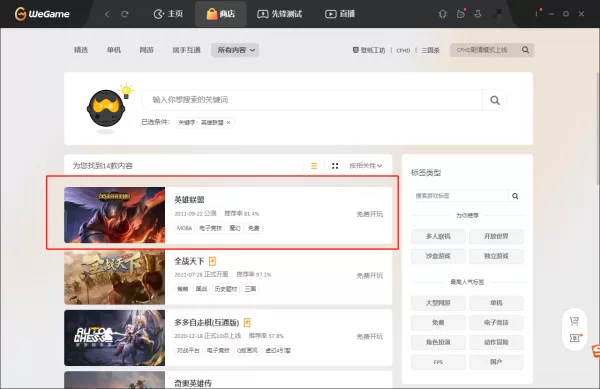Open the message box icon with red dot
The height and width of the screenshot is (389, 600).
coord(461,14)
